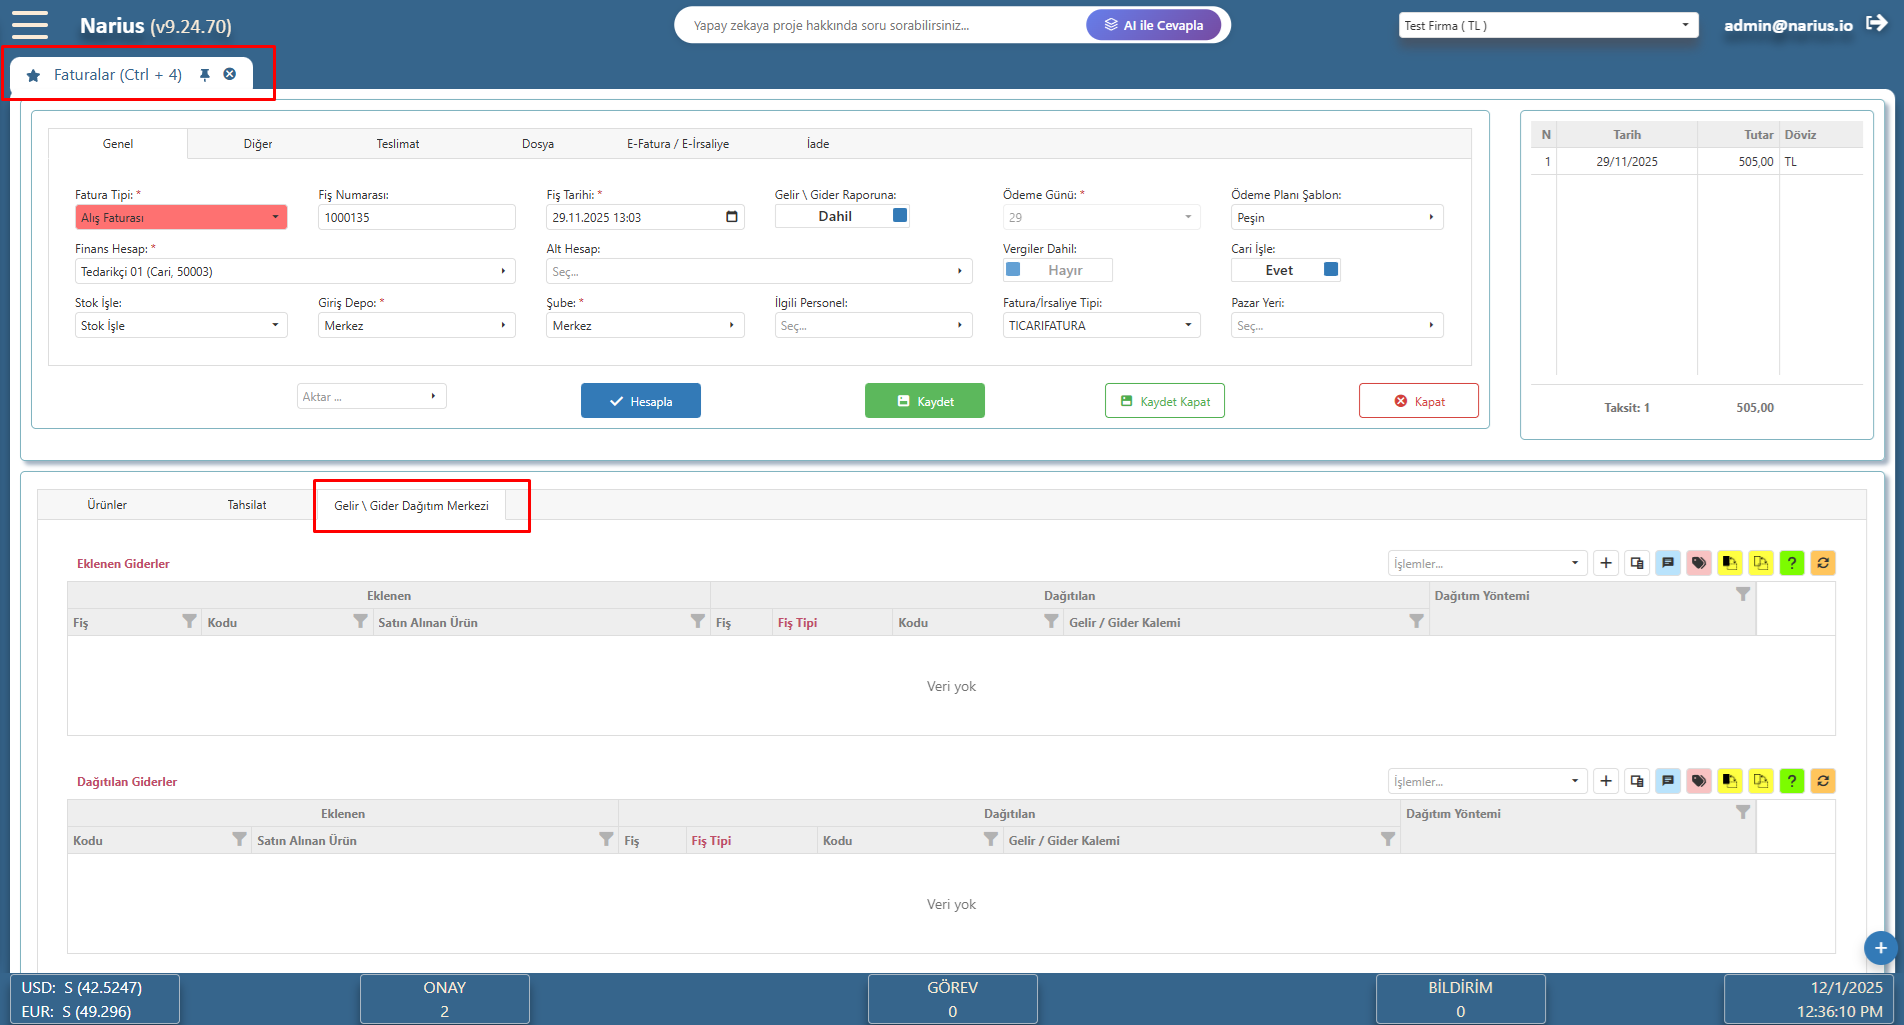This screenshot has height=1025, width=1904.
Task: Filter the Satın Alınan Ürün column in Eklenen Giderler
Action: [x=698, y=622]
